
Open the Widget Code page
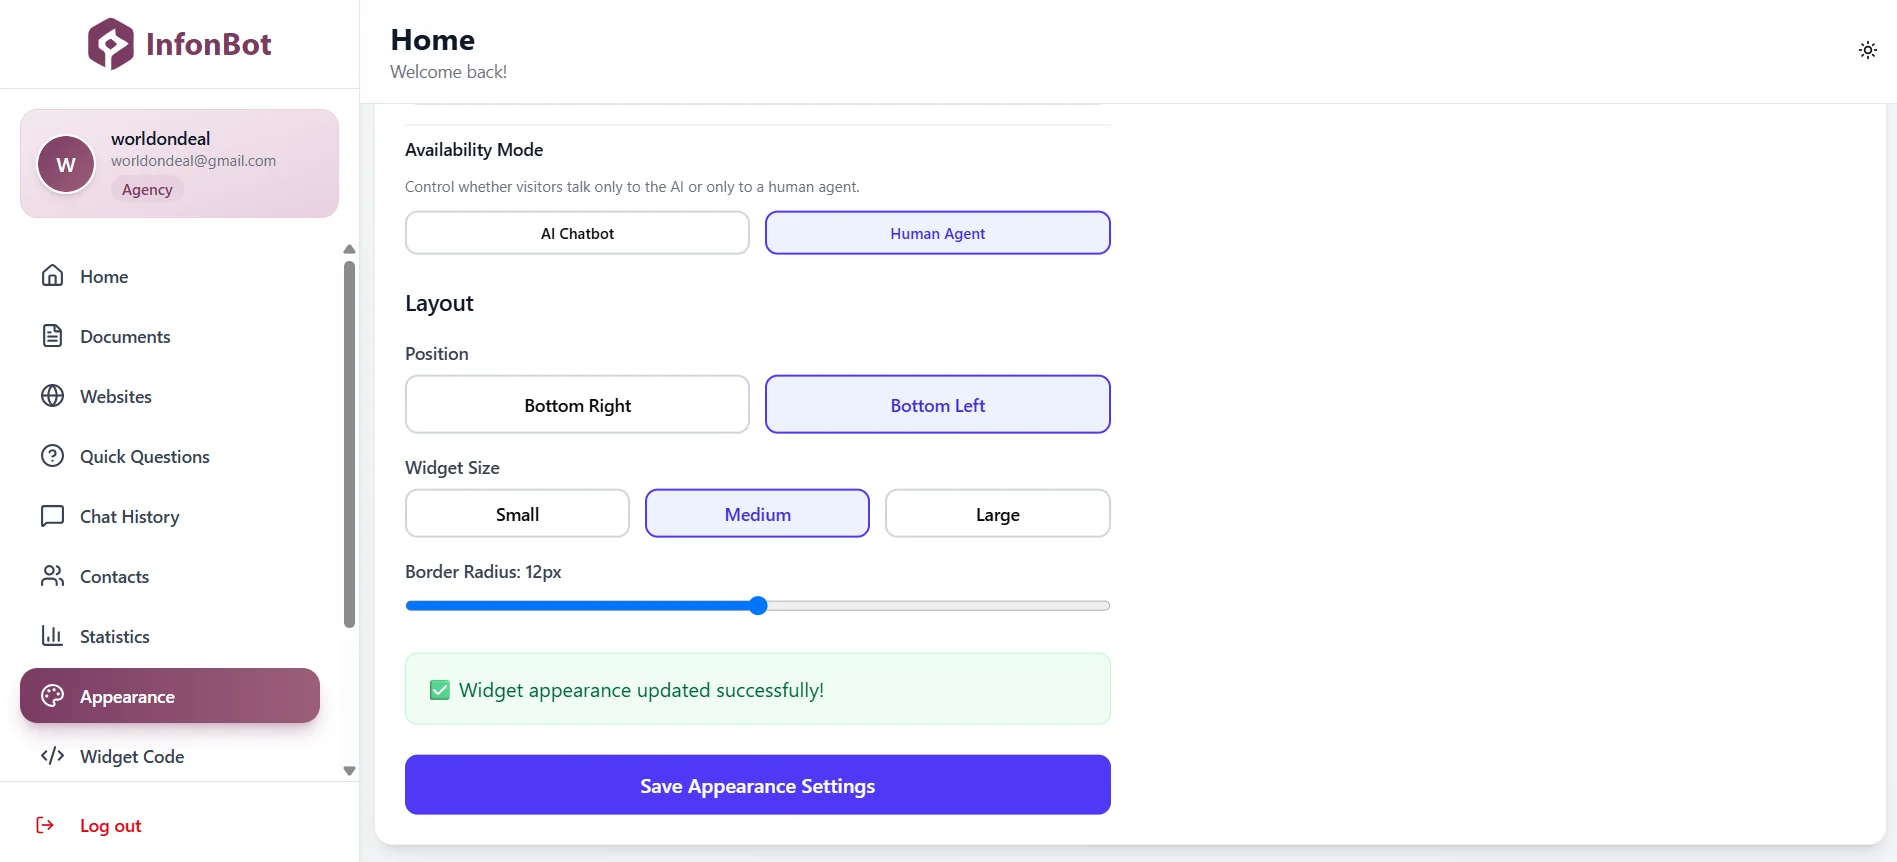coord(170,756)
